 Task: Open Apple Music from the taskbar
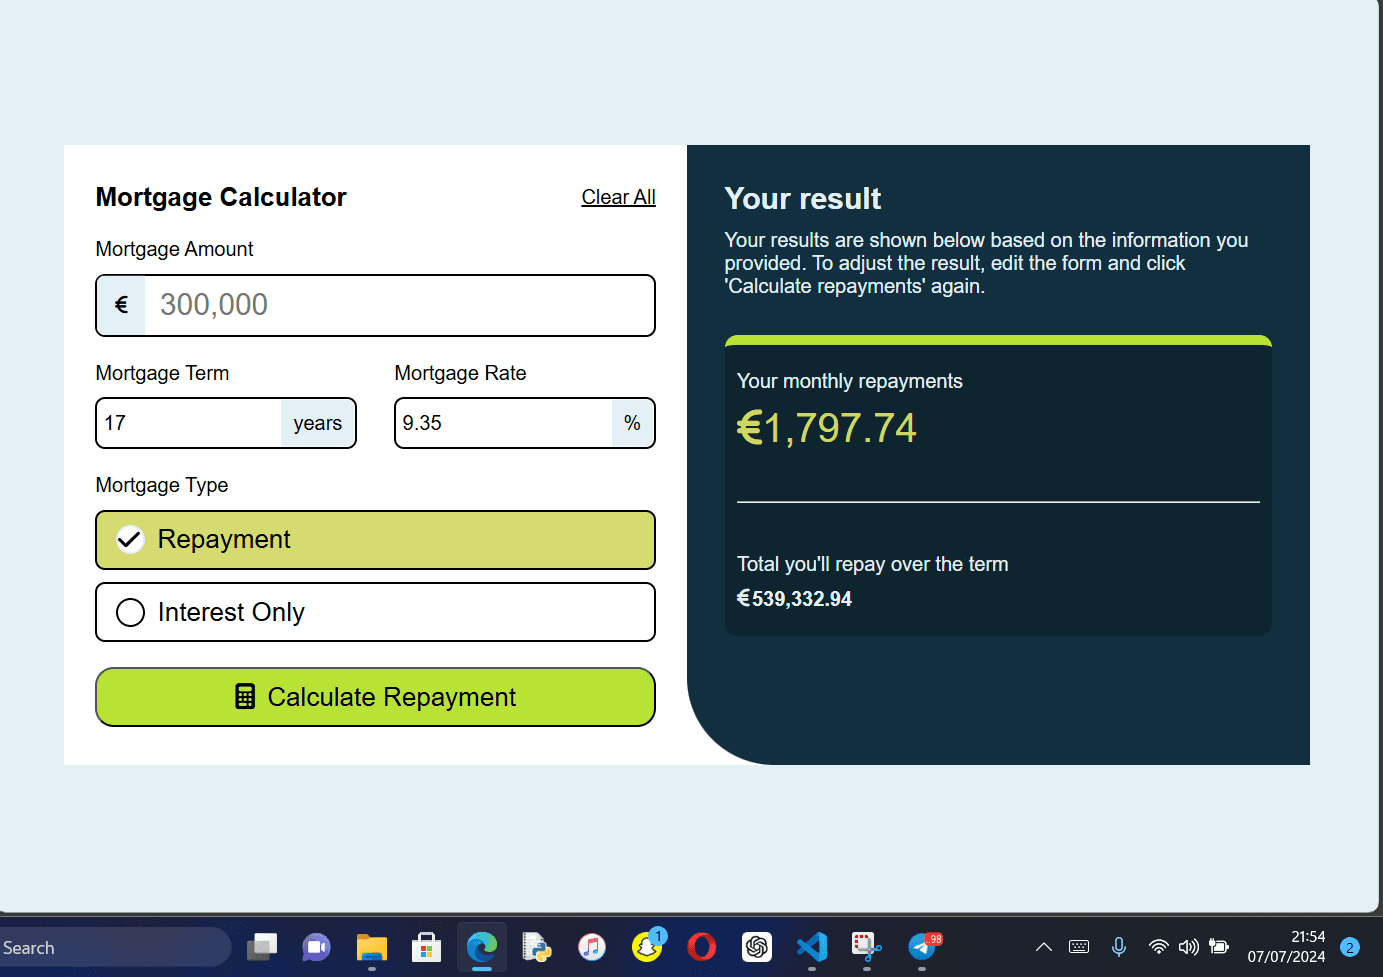[592, 947]
